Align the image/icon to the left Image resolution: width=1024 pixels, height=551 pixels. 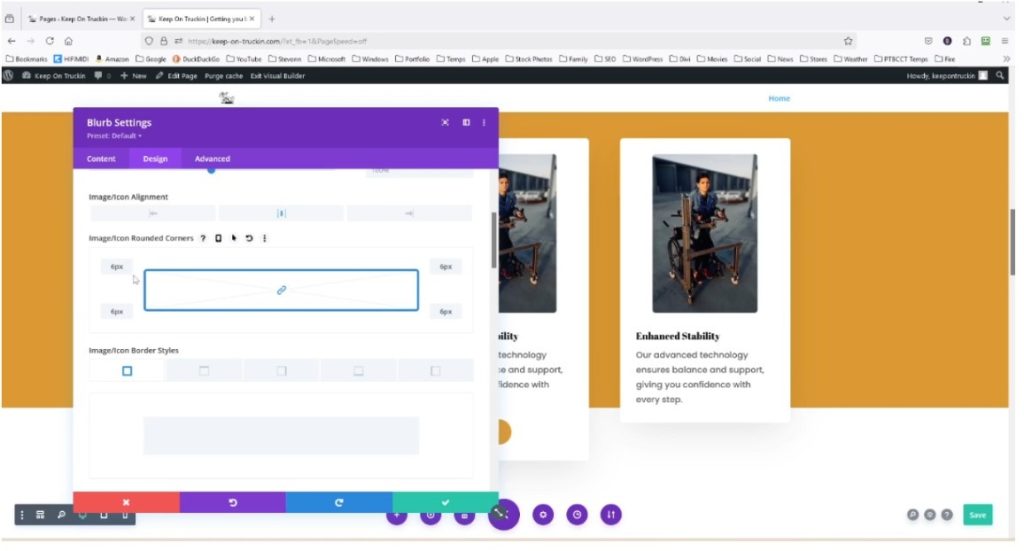[153, 213]
